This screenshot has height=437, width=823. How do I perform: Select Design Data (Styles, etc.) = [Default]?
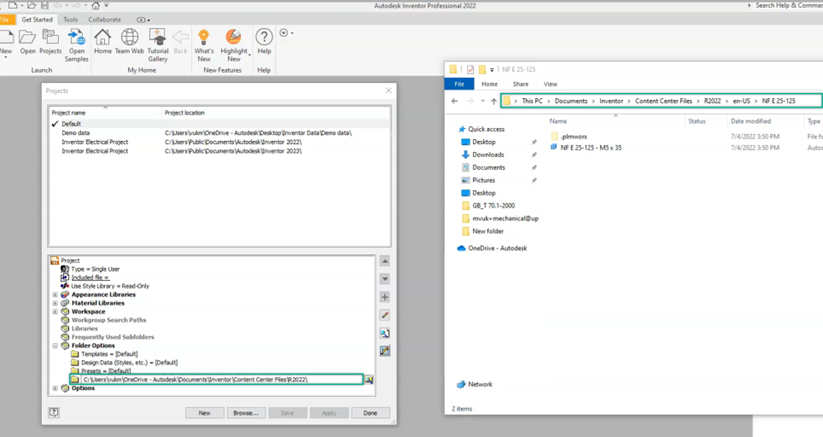tap(124, 363)
